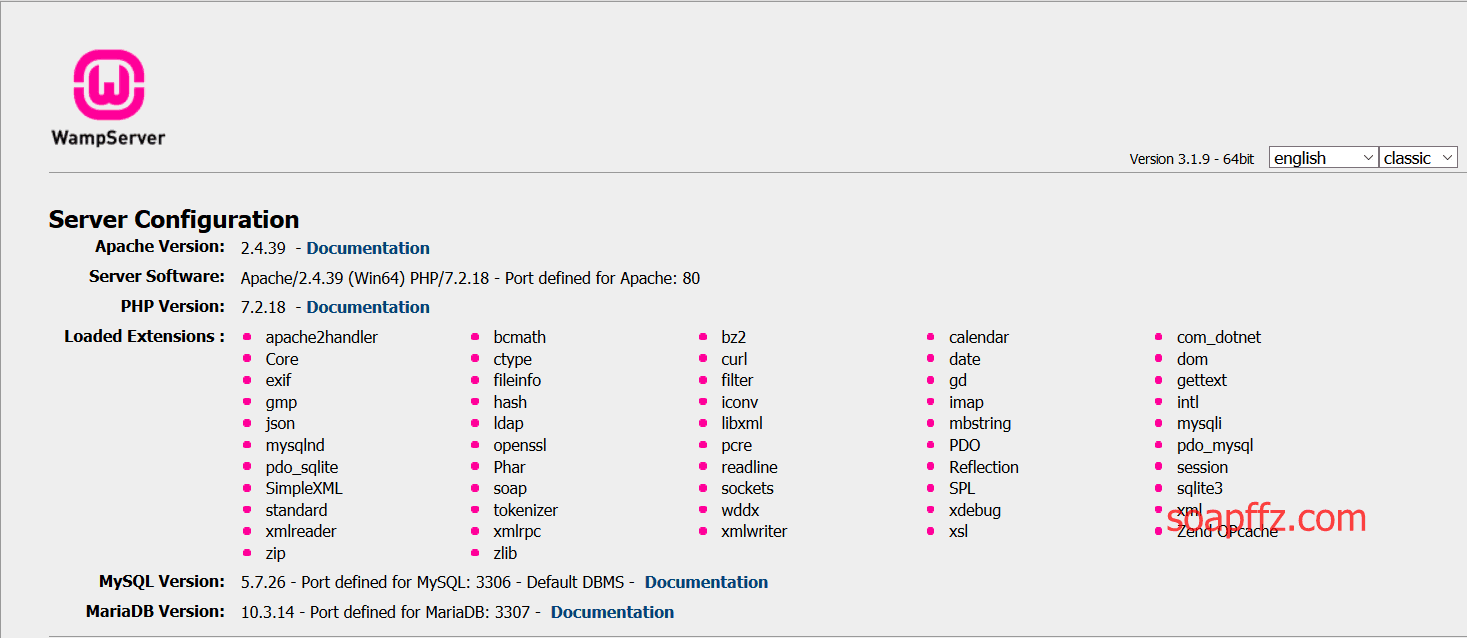Viewport: 1467px width, 638px height.
Task: Open MariaDB Version Documentation link
Action: [612, 612]
